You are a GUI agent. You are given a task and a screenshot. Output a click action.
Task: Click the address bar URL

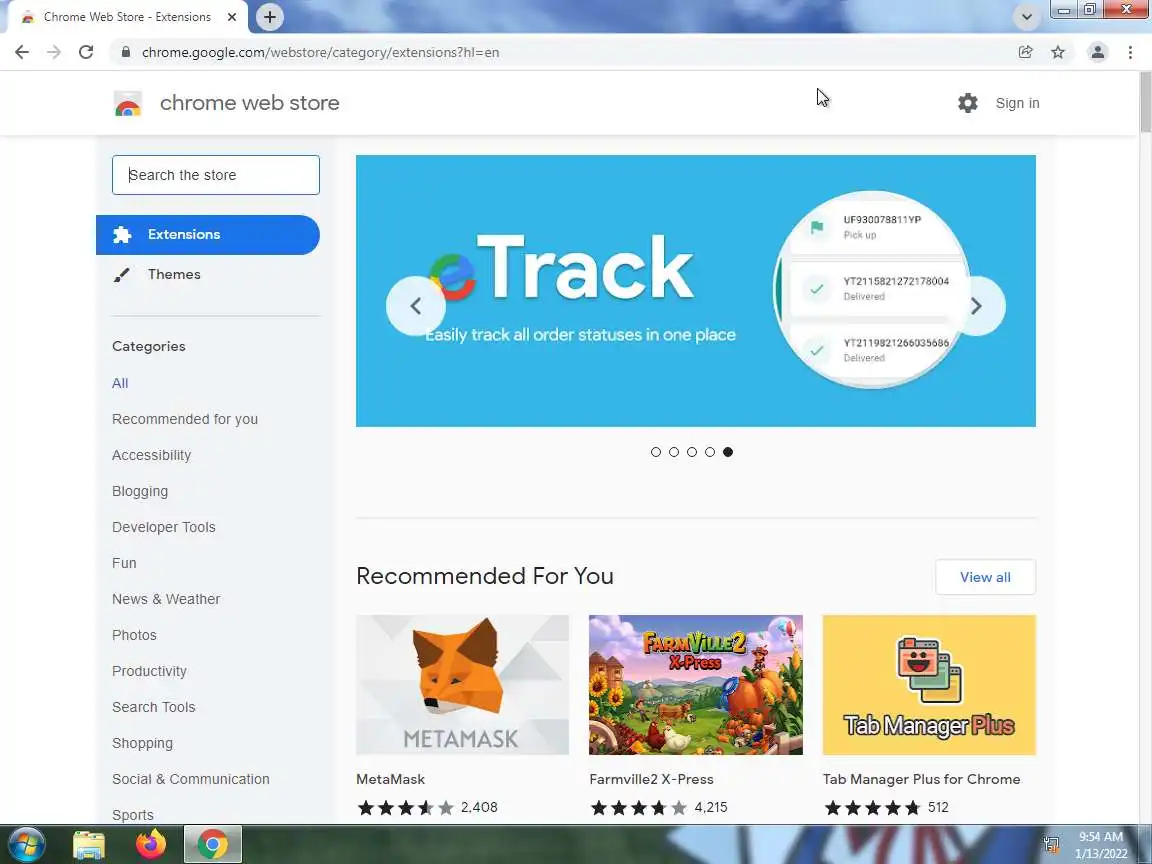[320, 52]
